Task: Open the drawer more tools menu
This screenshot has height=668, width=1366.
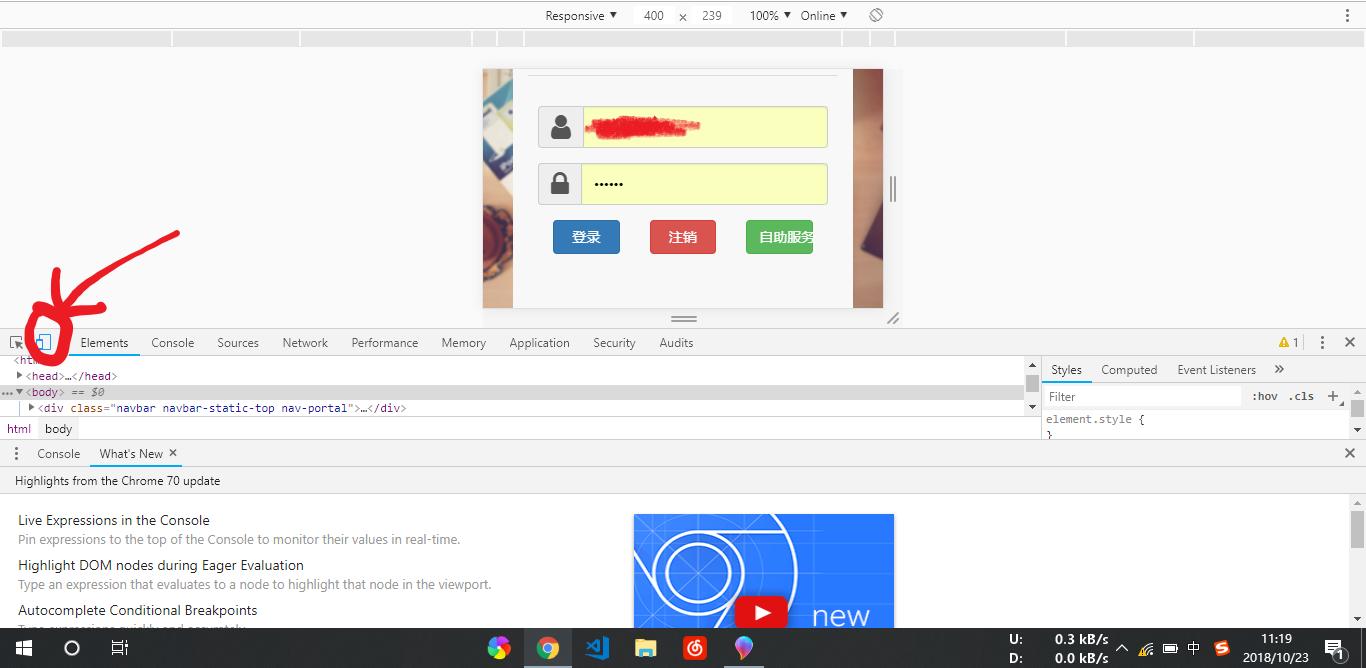Action: [16, 453]
